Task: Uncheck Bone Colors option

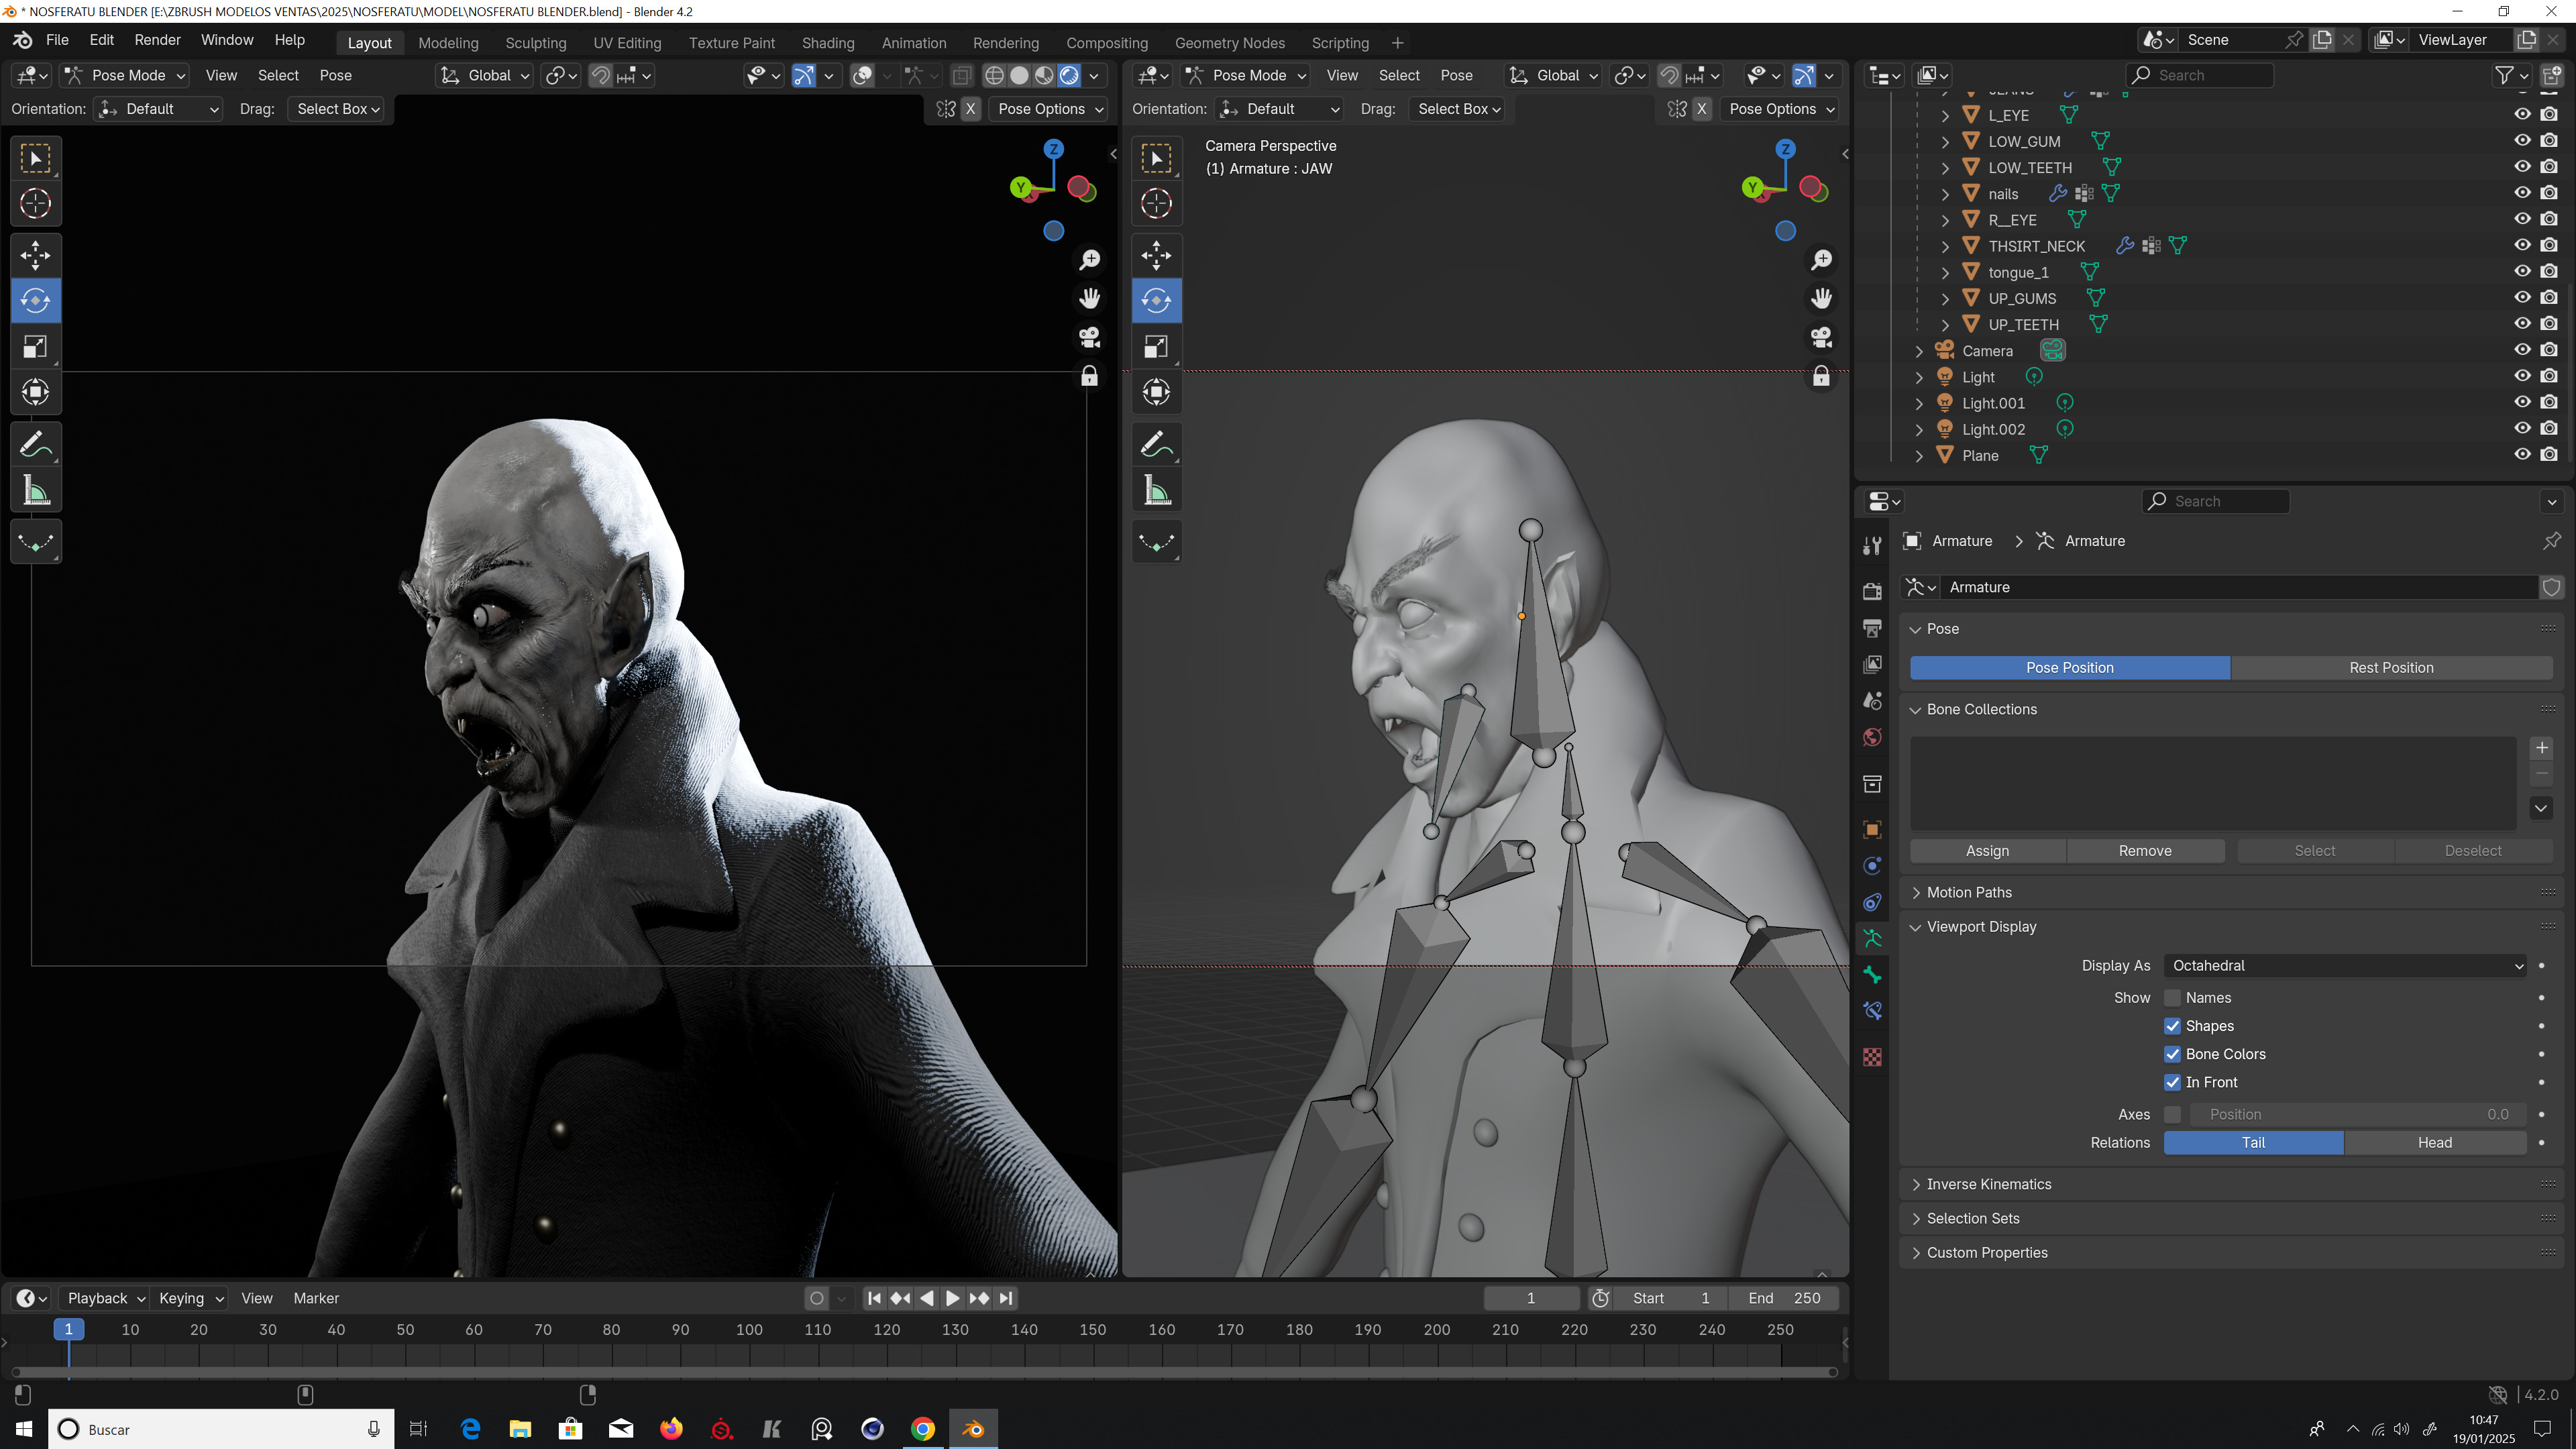Action: click(2172, 1054)
